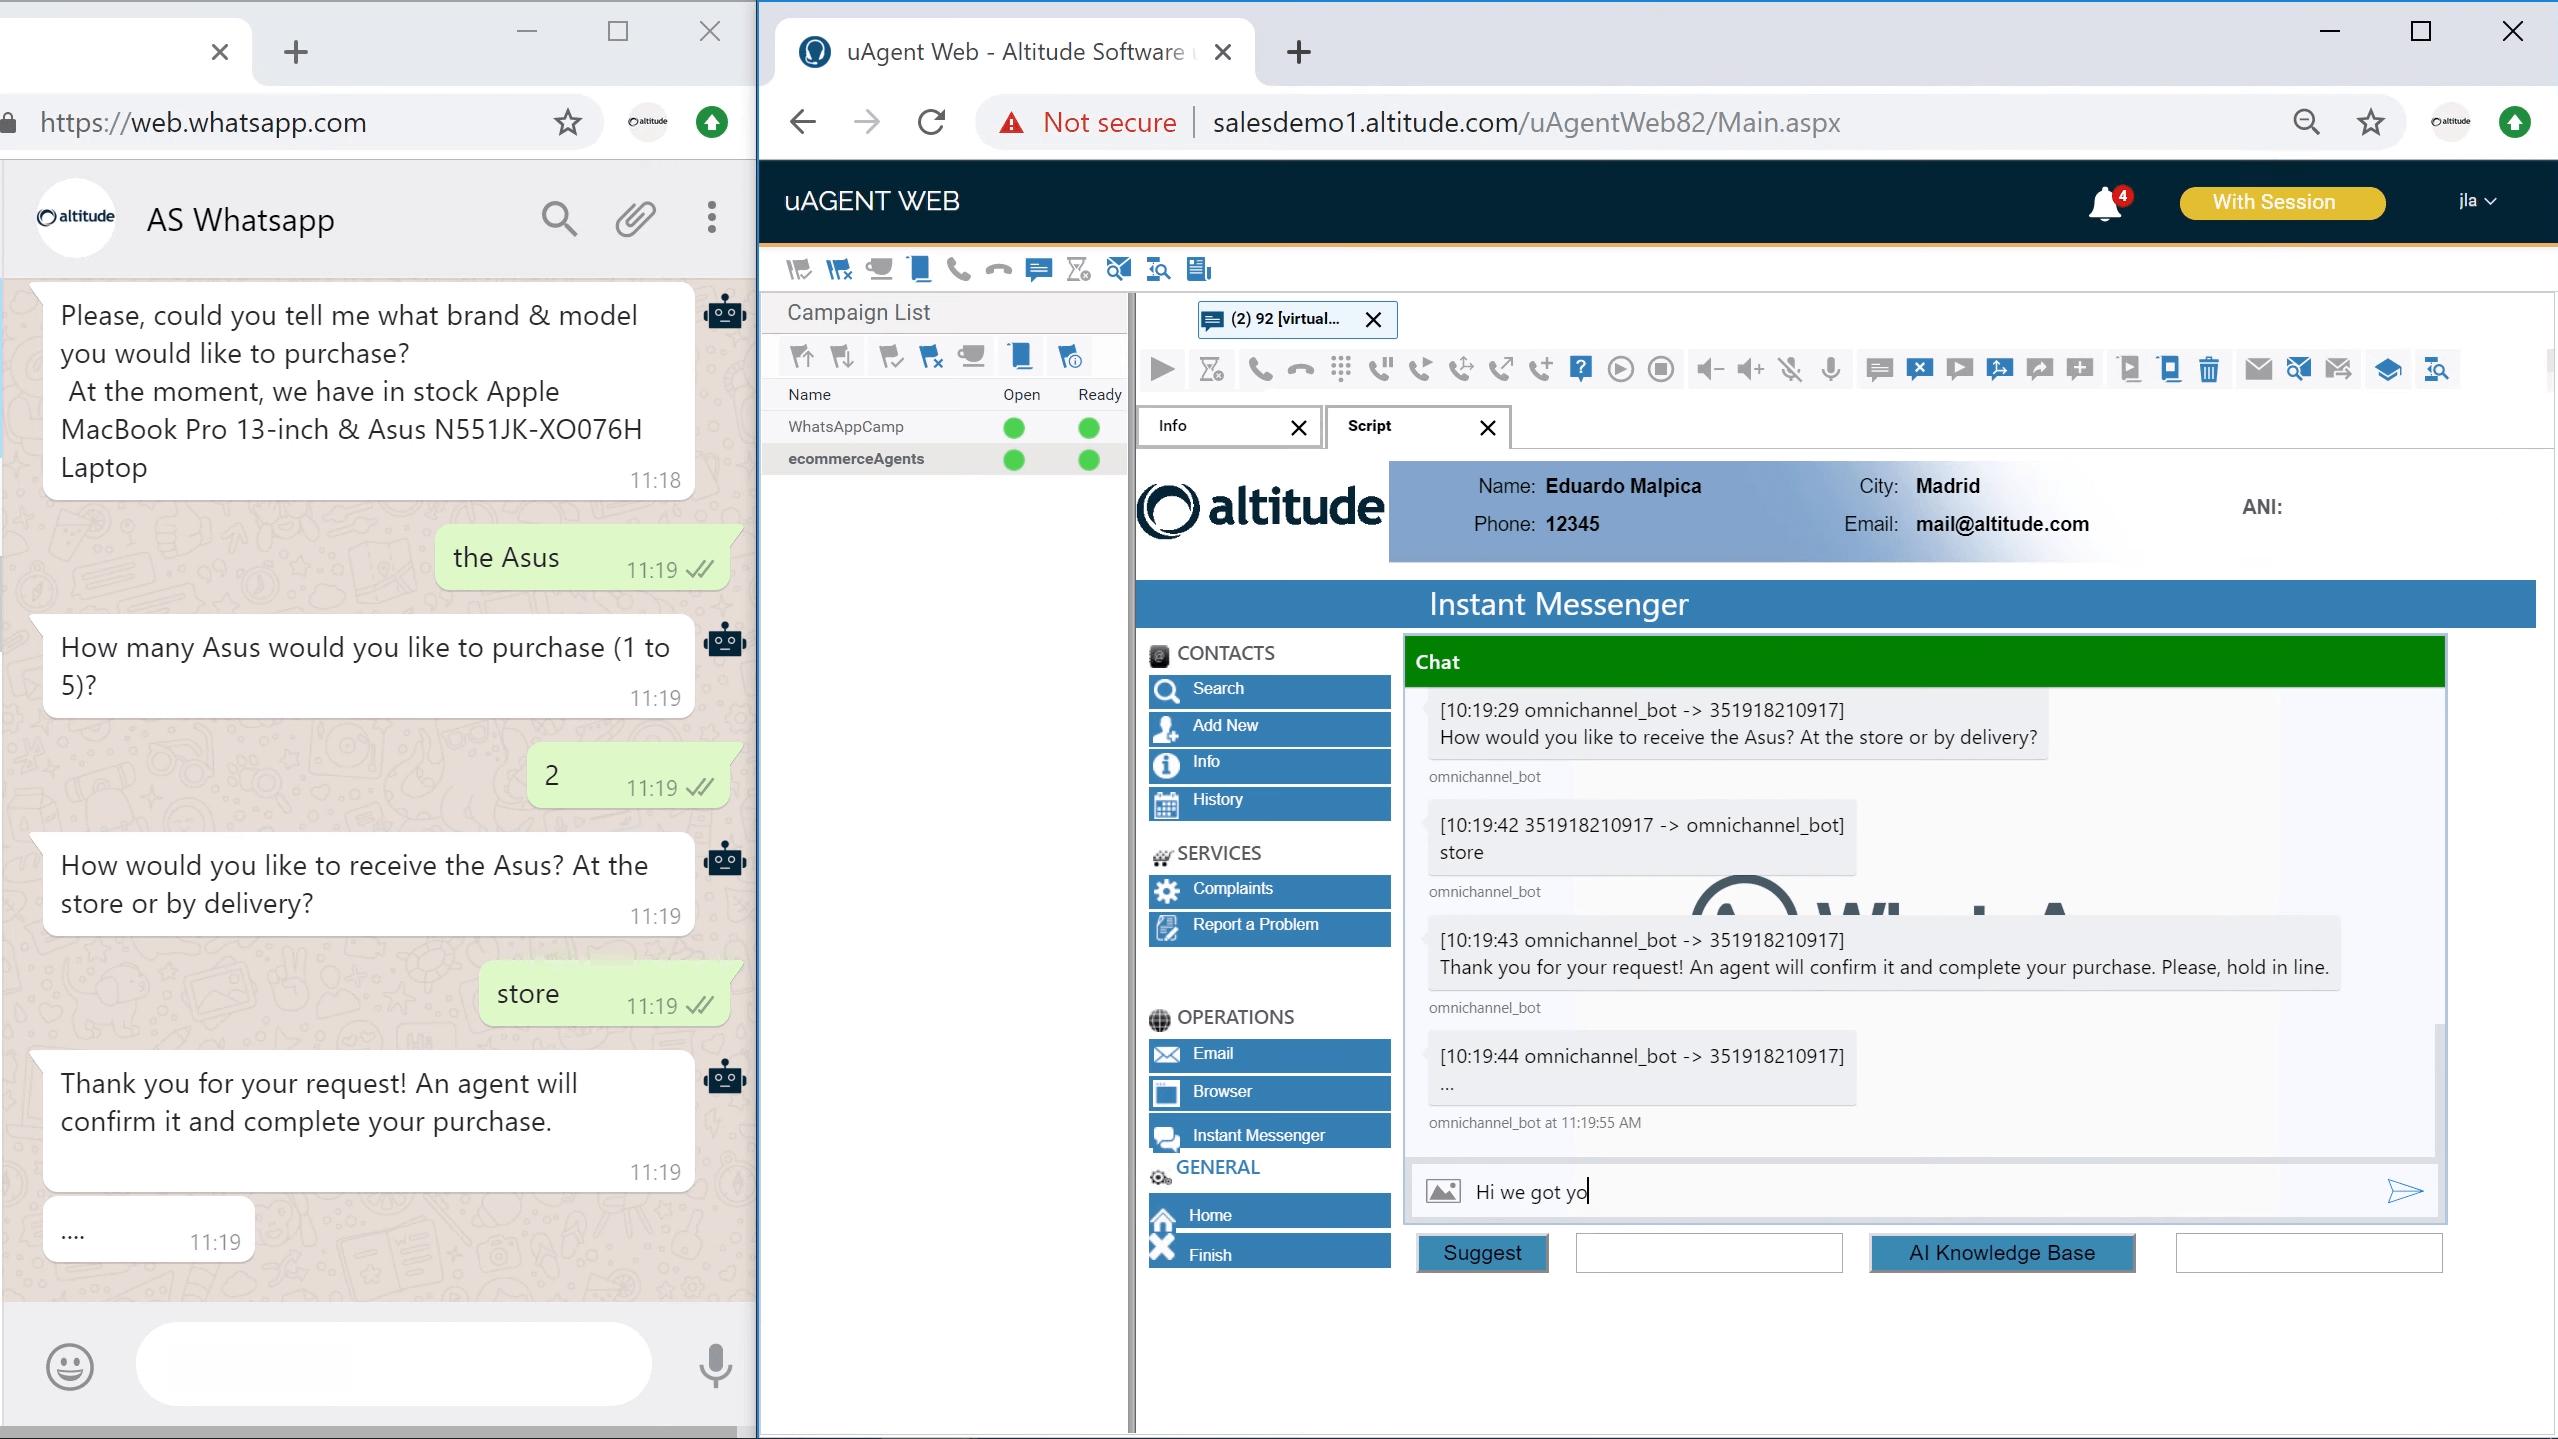Open the Instant Messenger panel icon
The height and width of the screenshot is (1439, 2558).
tap(1165, 1133)
